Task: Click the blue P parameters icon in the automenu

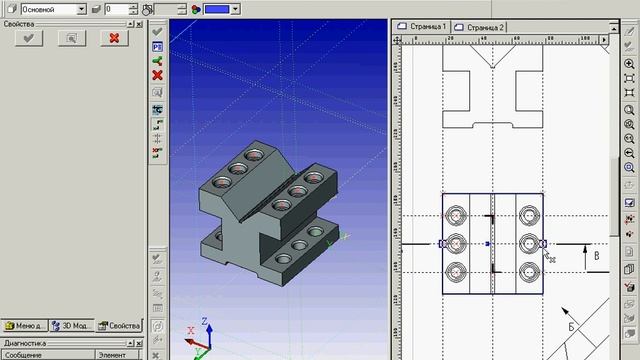Action: tap(157, 47)
